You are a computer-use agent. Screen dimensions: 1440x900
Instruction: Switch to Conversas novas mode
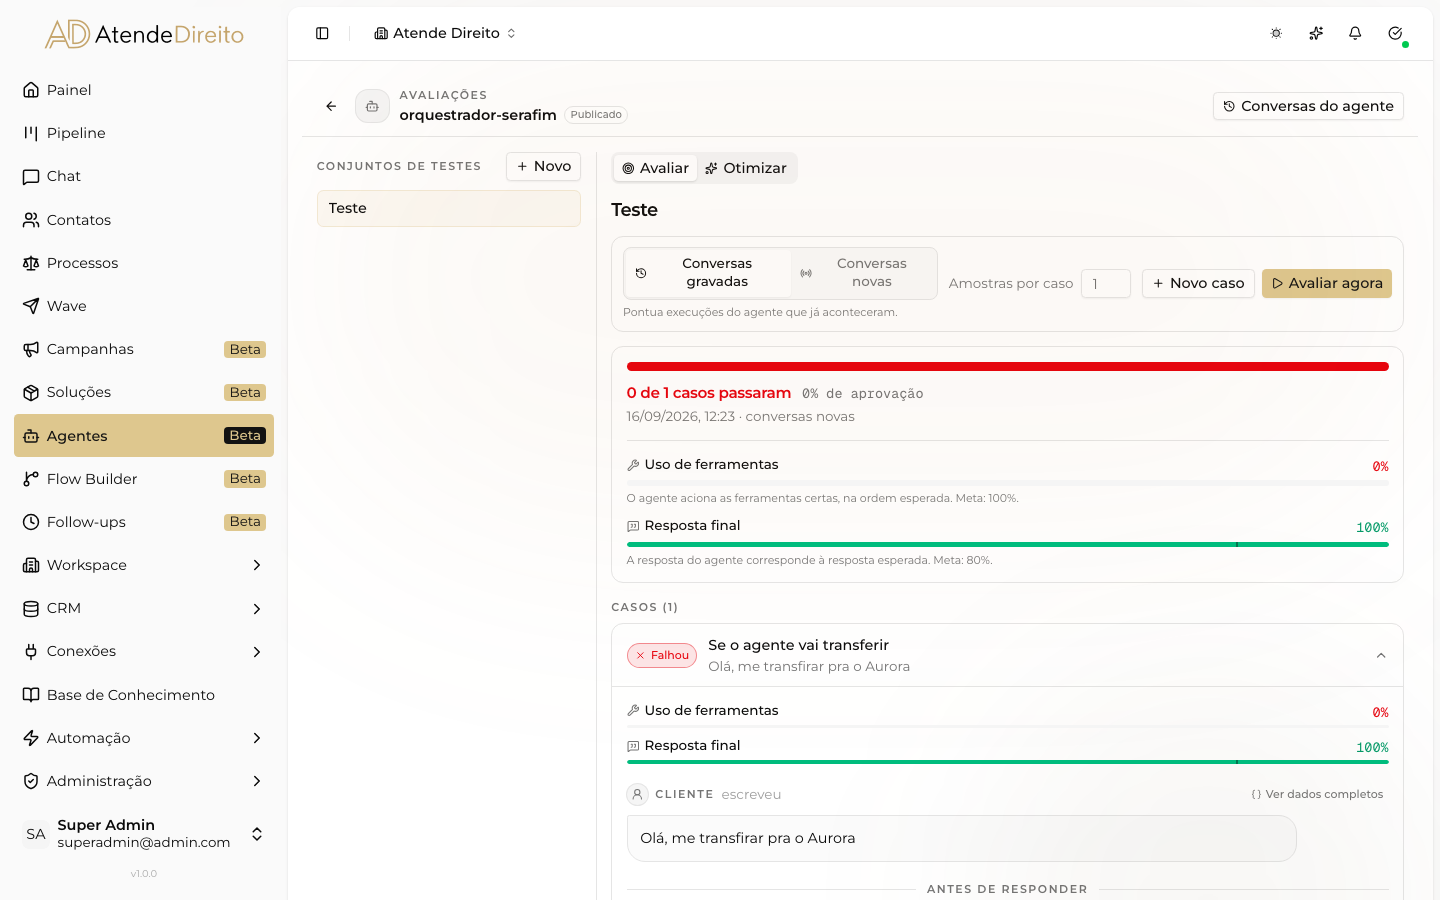tap(863, 273)
